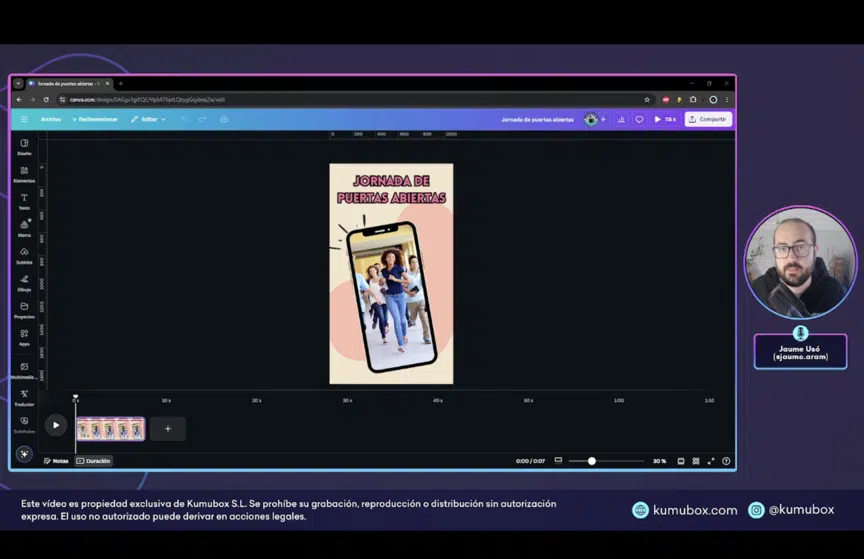Click the timeline playhead at 0 s

(75, 397)
